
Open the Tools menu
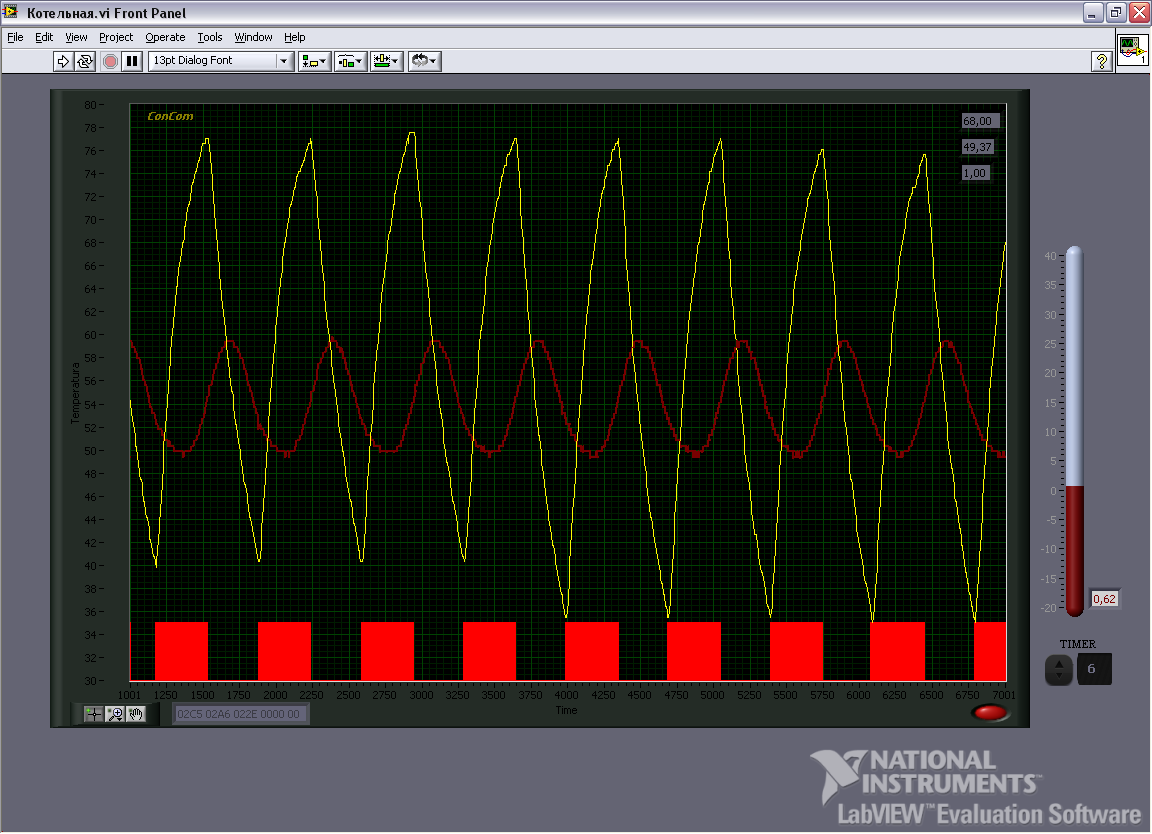tap(210, 37)
